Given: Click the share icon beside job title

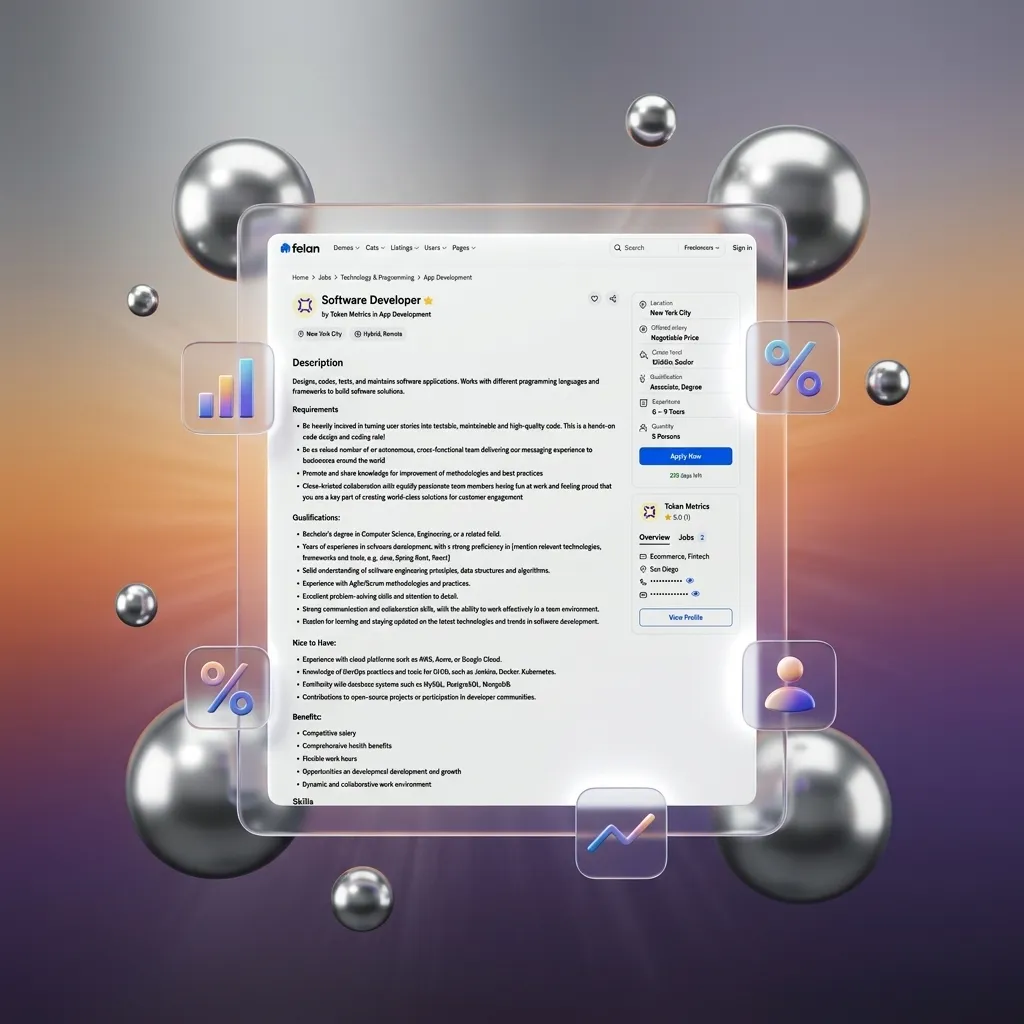Looking at the screenshot, I should point(613,299).
